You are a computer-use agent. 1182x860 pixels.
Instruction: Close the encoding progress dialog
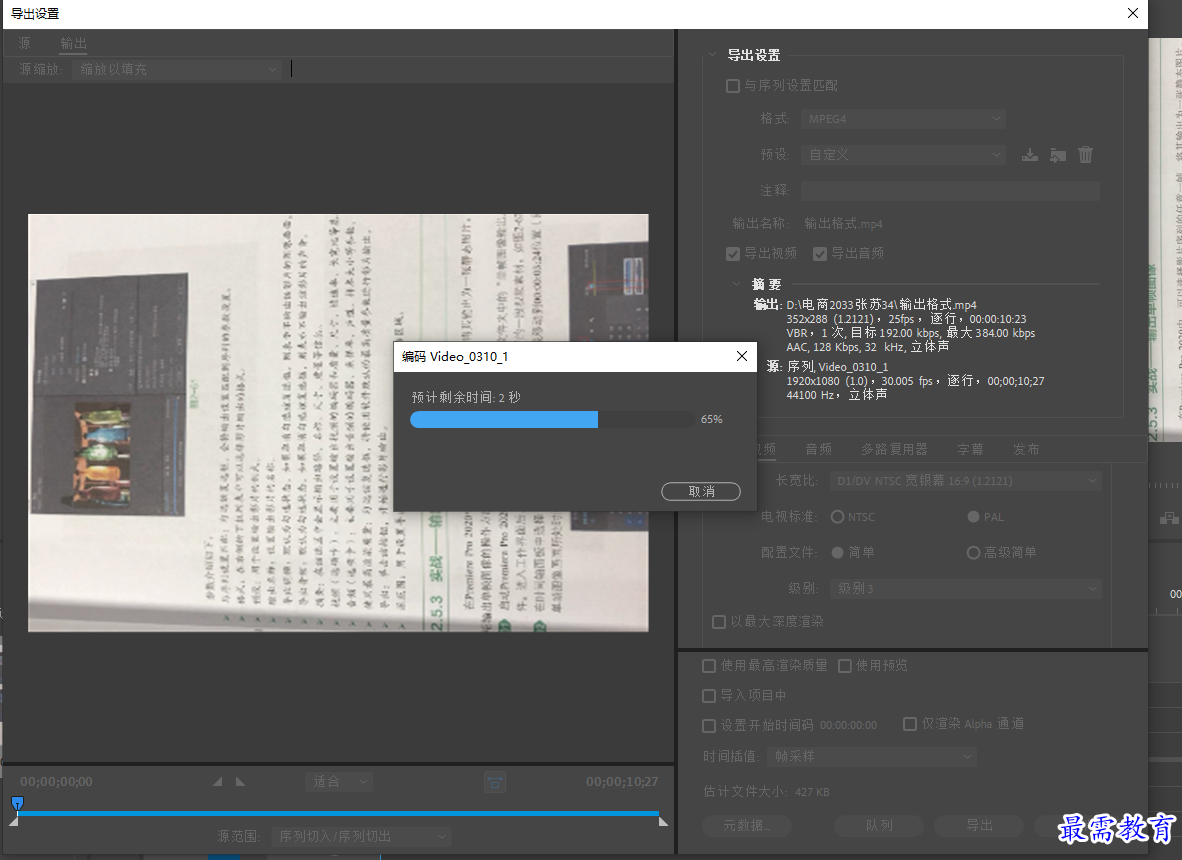coord(742,356)
